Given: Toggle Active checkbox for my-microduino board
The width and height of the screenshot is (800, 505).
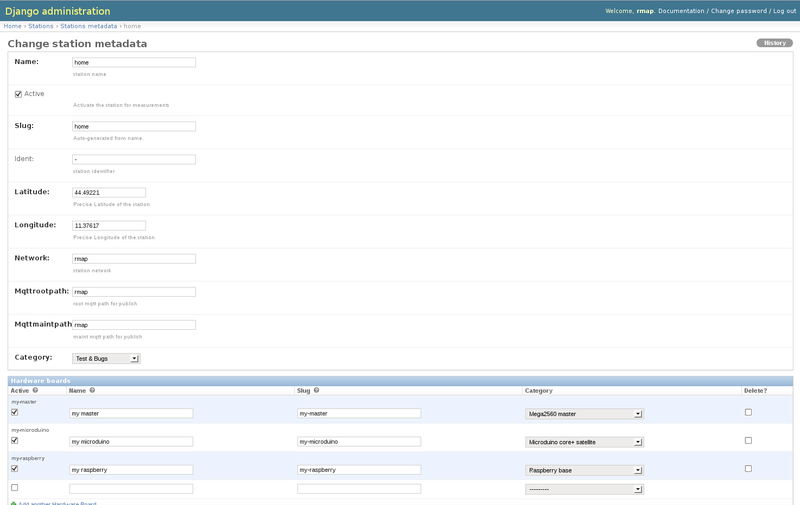Looking at the screenshot, I should click(14, 440).
